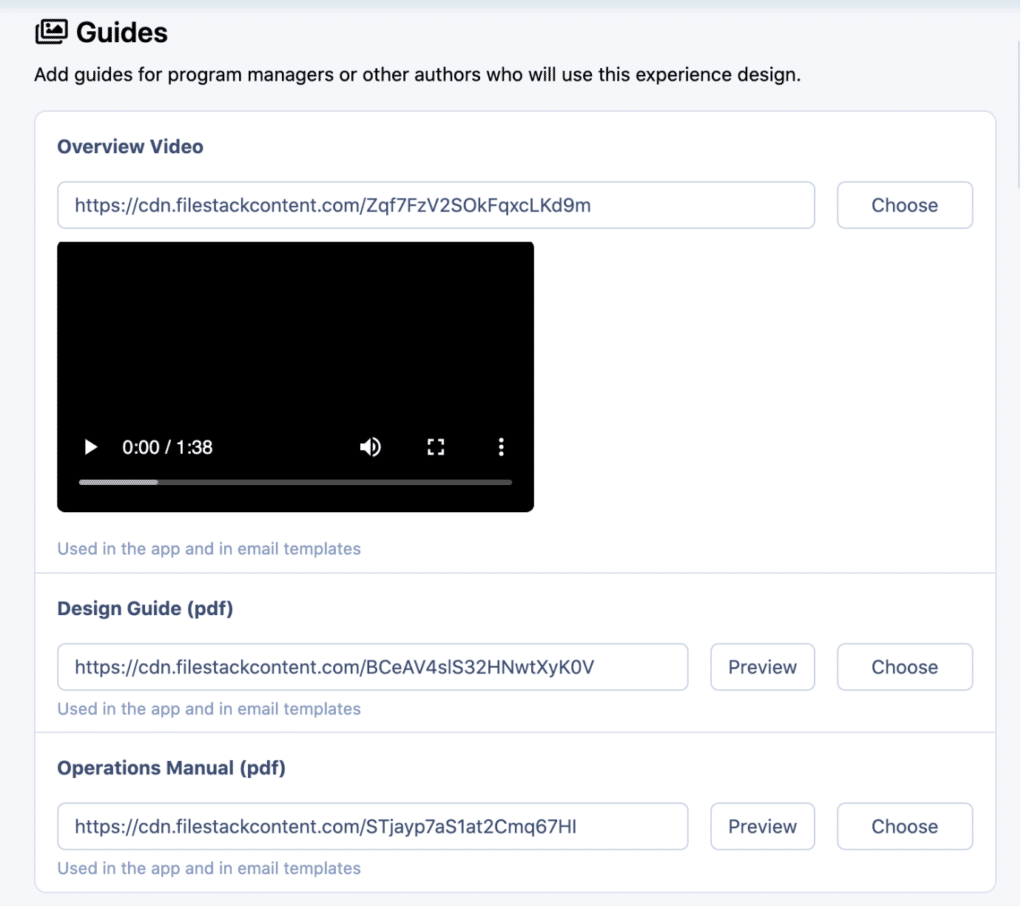The image size is (1024, 909).
Task: Click the Design Guide (pdf) label
Action: (x=145, y=608)
